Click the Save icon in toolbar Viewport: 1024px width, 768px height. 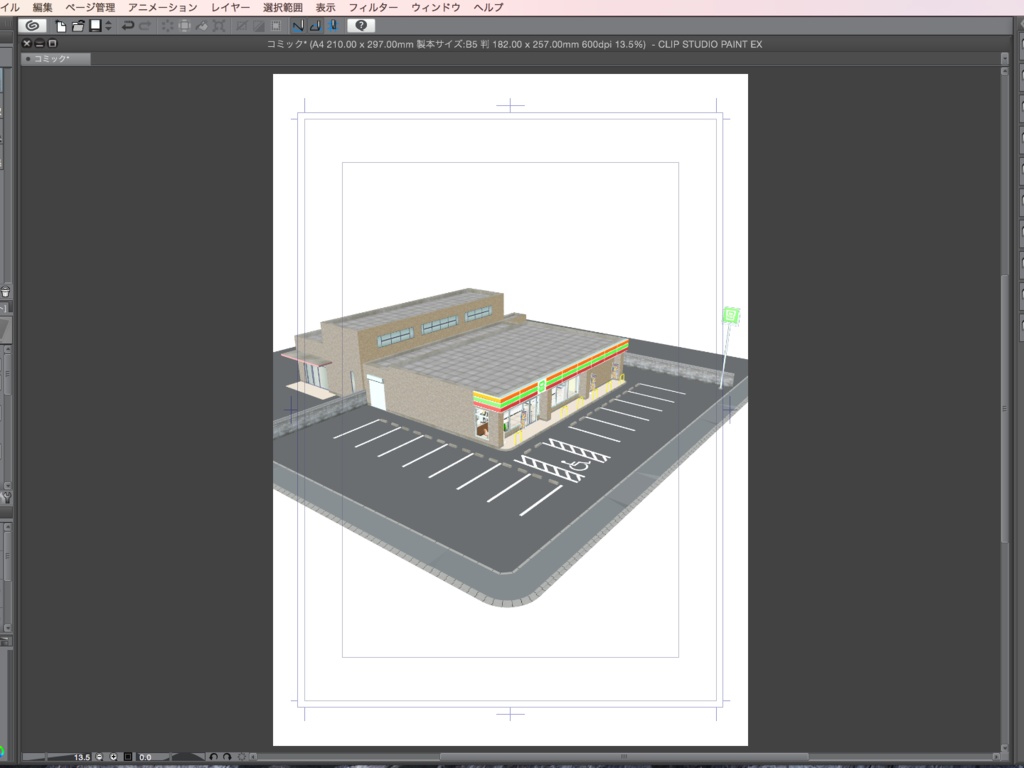(x=95, y=25)
